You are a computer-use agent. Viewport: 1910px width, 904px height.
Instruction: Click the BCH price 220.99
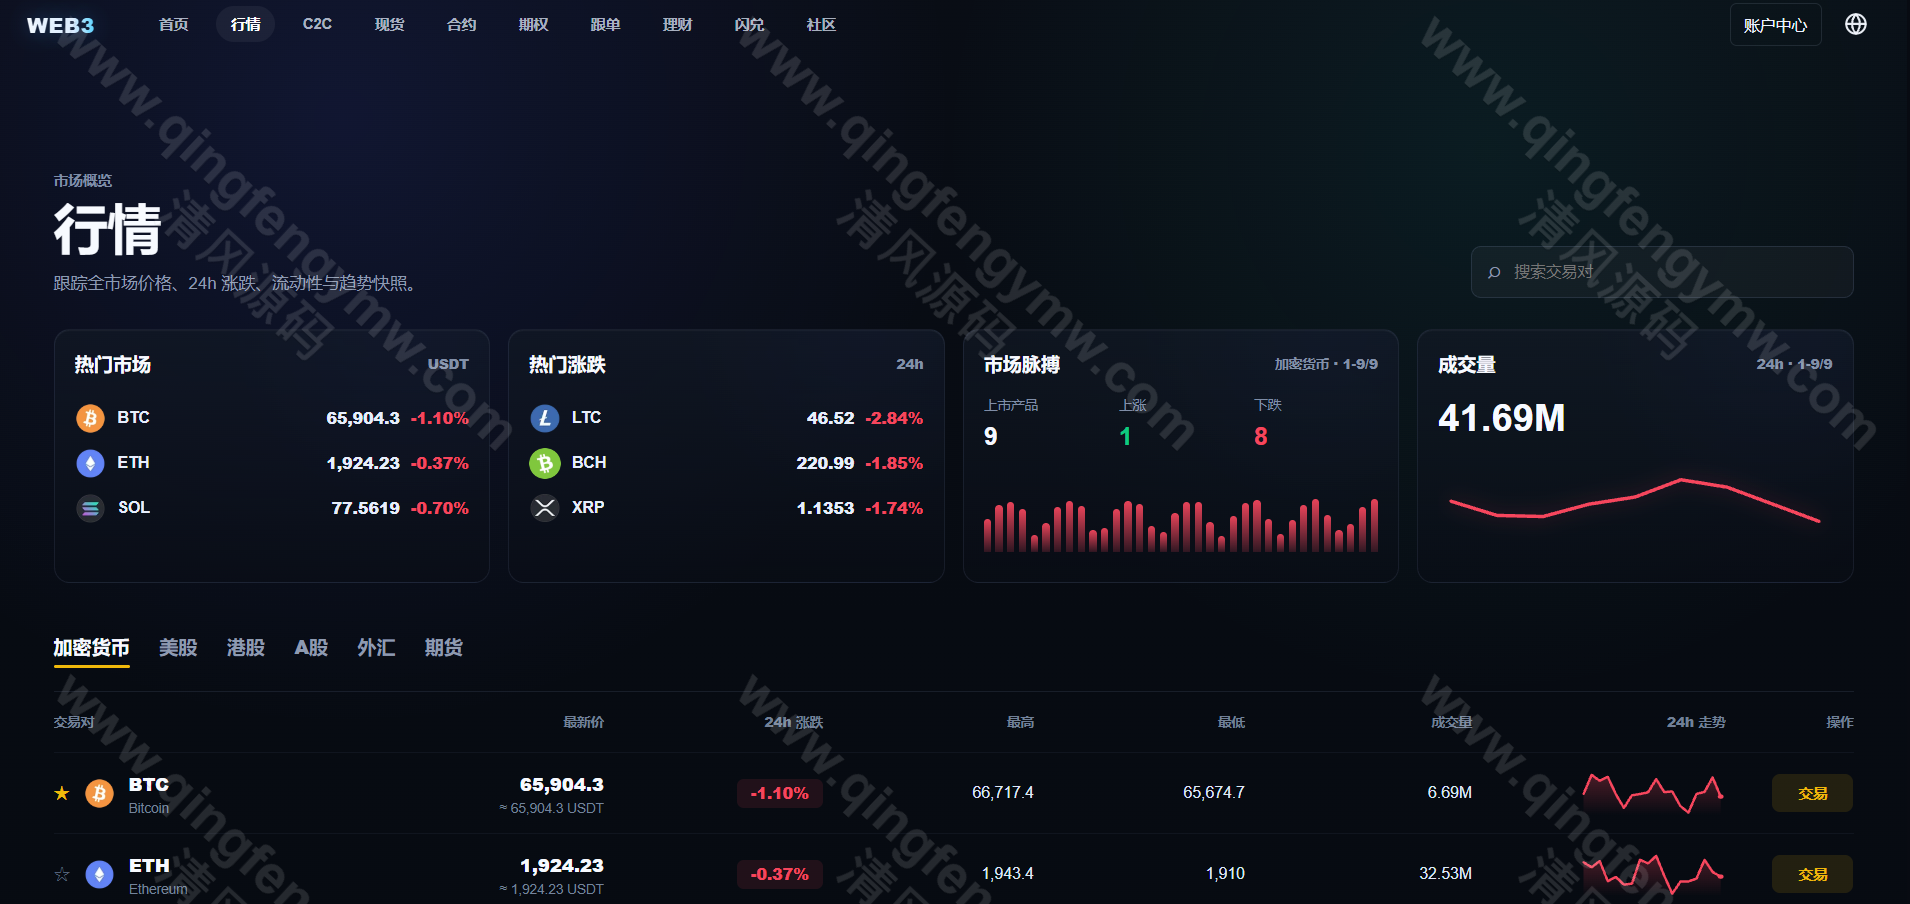point(826,463)
